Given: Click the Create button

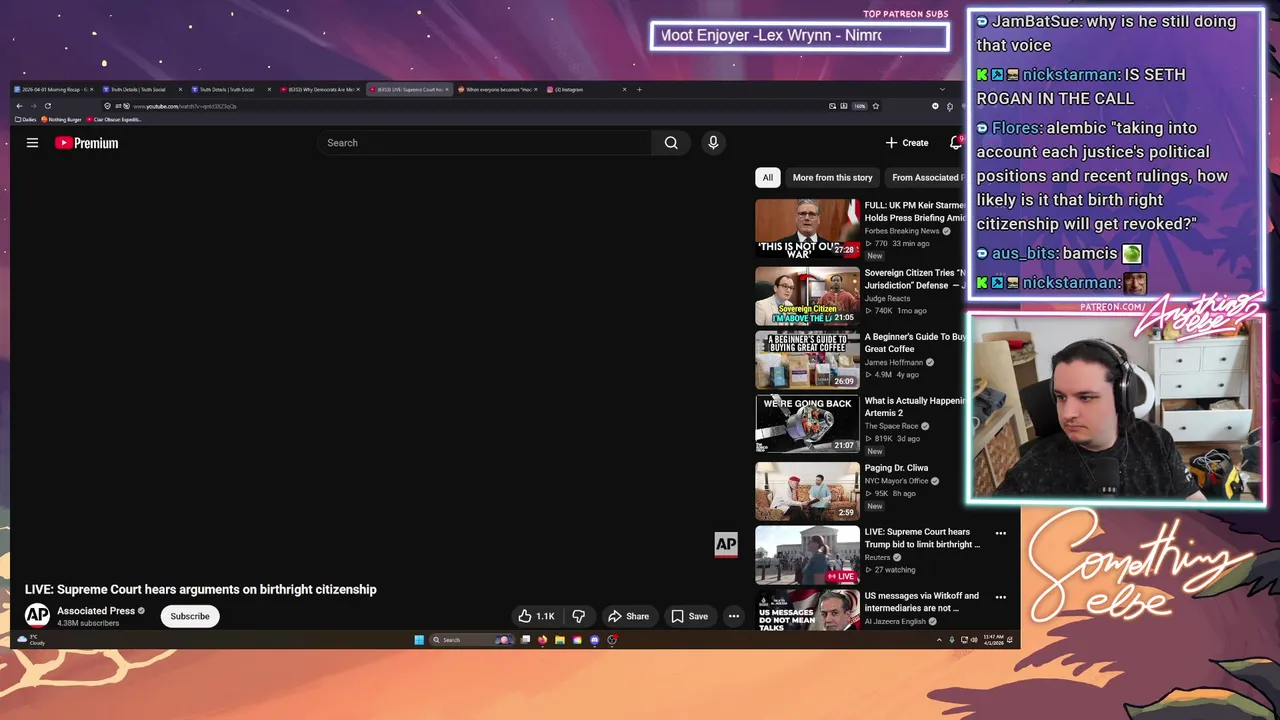Looking at the screenshot, I should [907, 143].
